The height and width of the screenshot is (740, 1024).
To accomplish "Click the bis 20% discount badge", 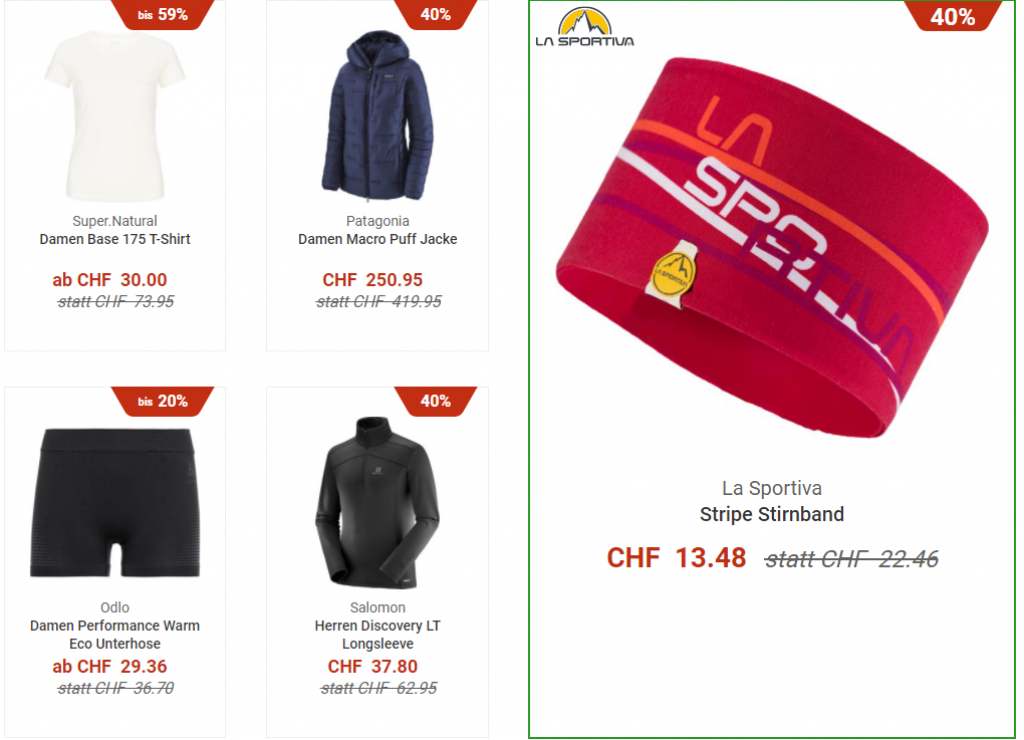I will (x=163, y=401).
